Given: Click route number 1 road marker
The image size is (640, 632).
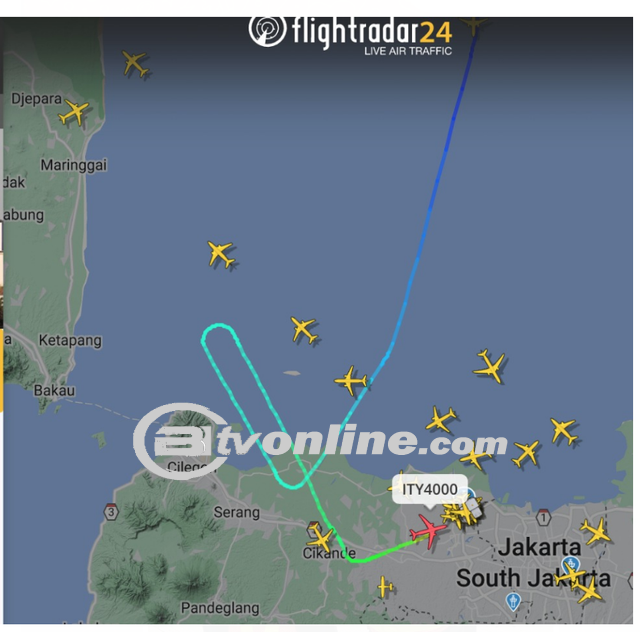Looking at the screenshot, I should coord(543,517).
